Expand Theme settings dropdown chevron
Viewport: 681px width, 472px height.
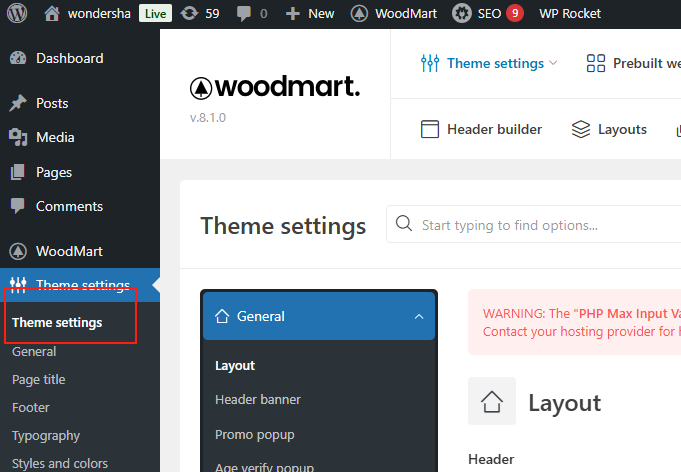[x=553, y=63]
